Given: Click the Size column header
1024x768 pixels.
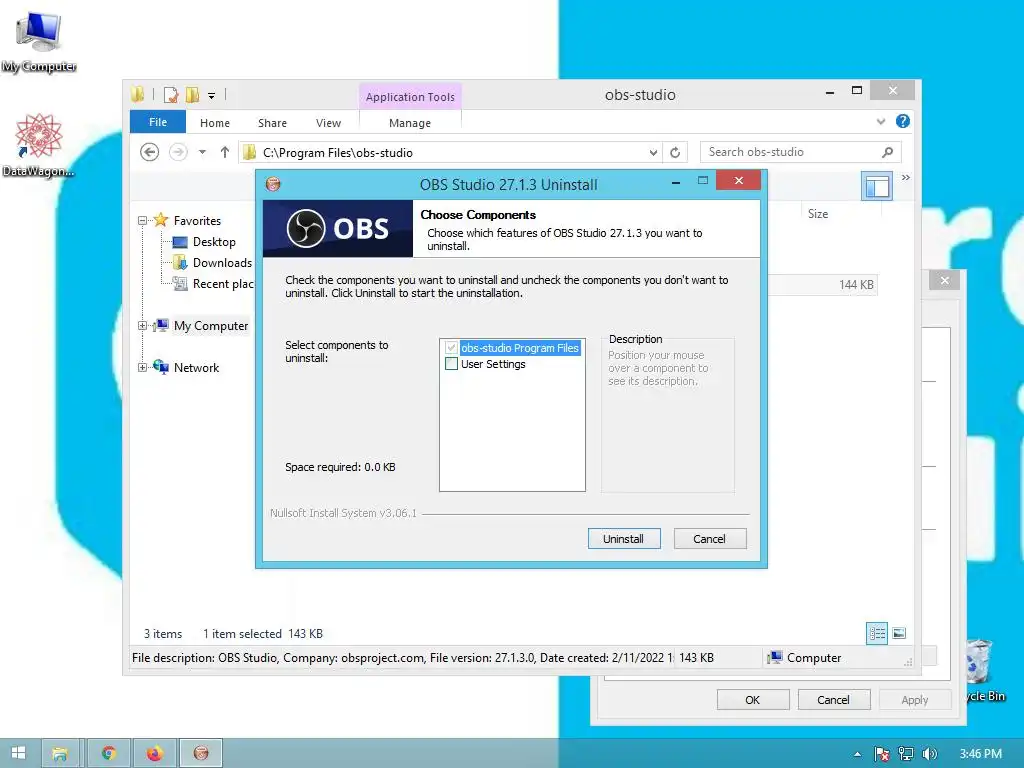Looking at the screenshot, I should (x=818, y=214).
